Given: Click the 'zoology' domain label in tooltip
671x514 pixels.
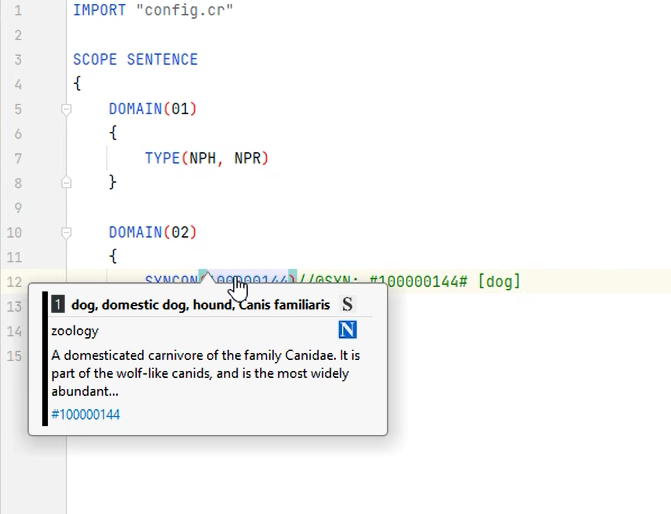Looking at the screenshot, I should click(75, 330).
